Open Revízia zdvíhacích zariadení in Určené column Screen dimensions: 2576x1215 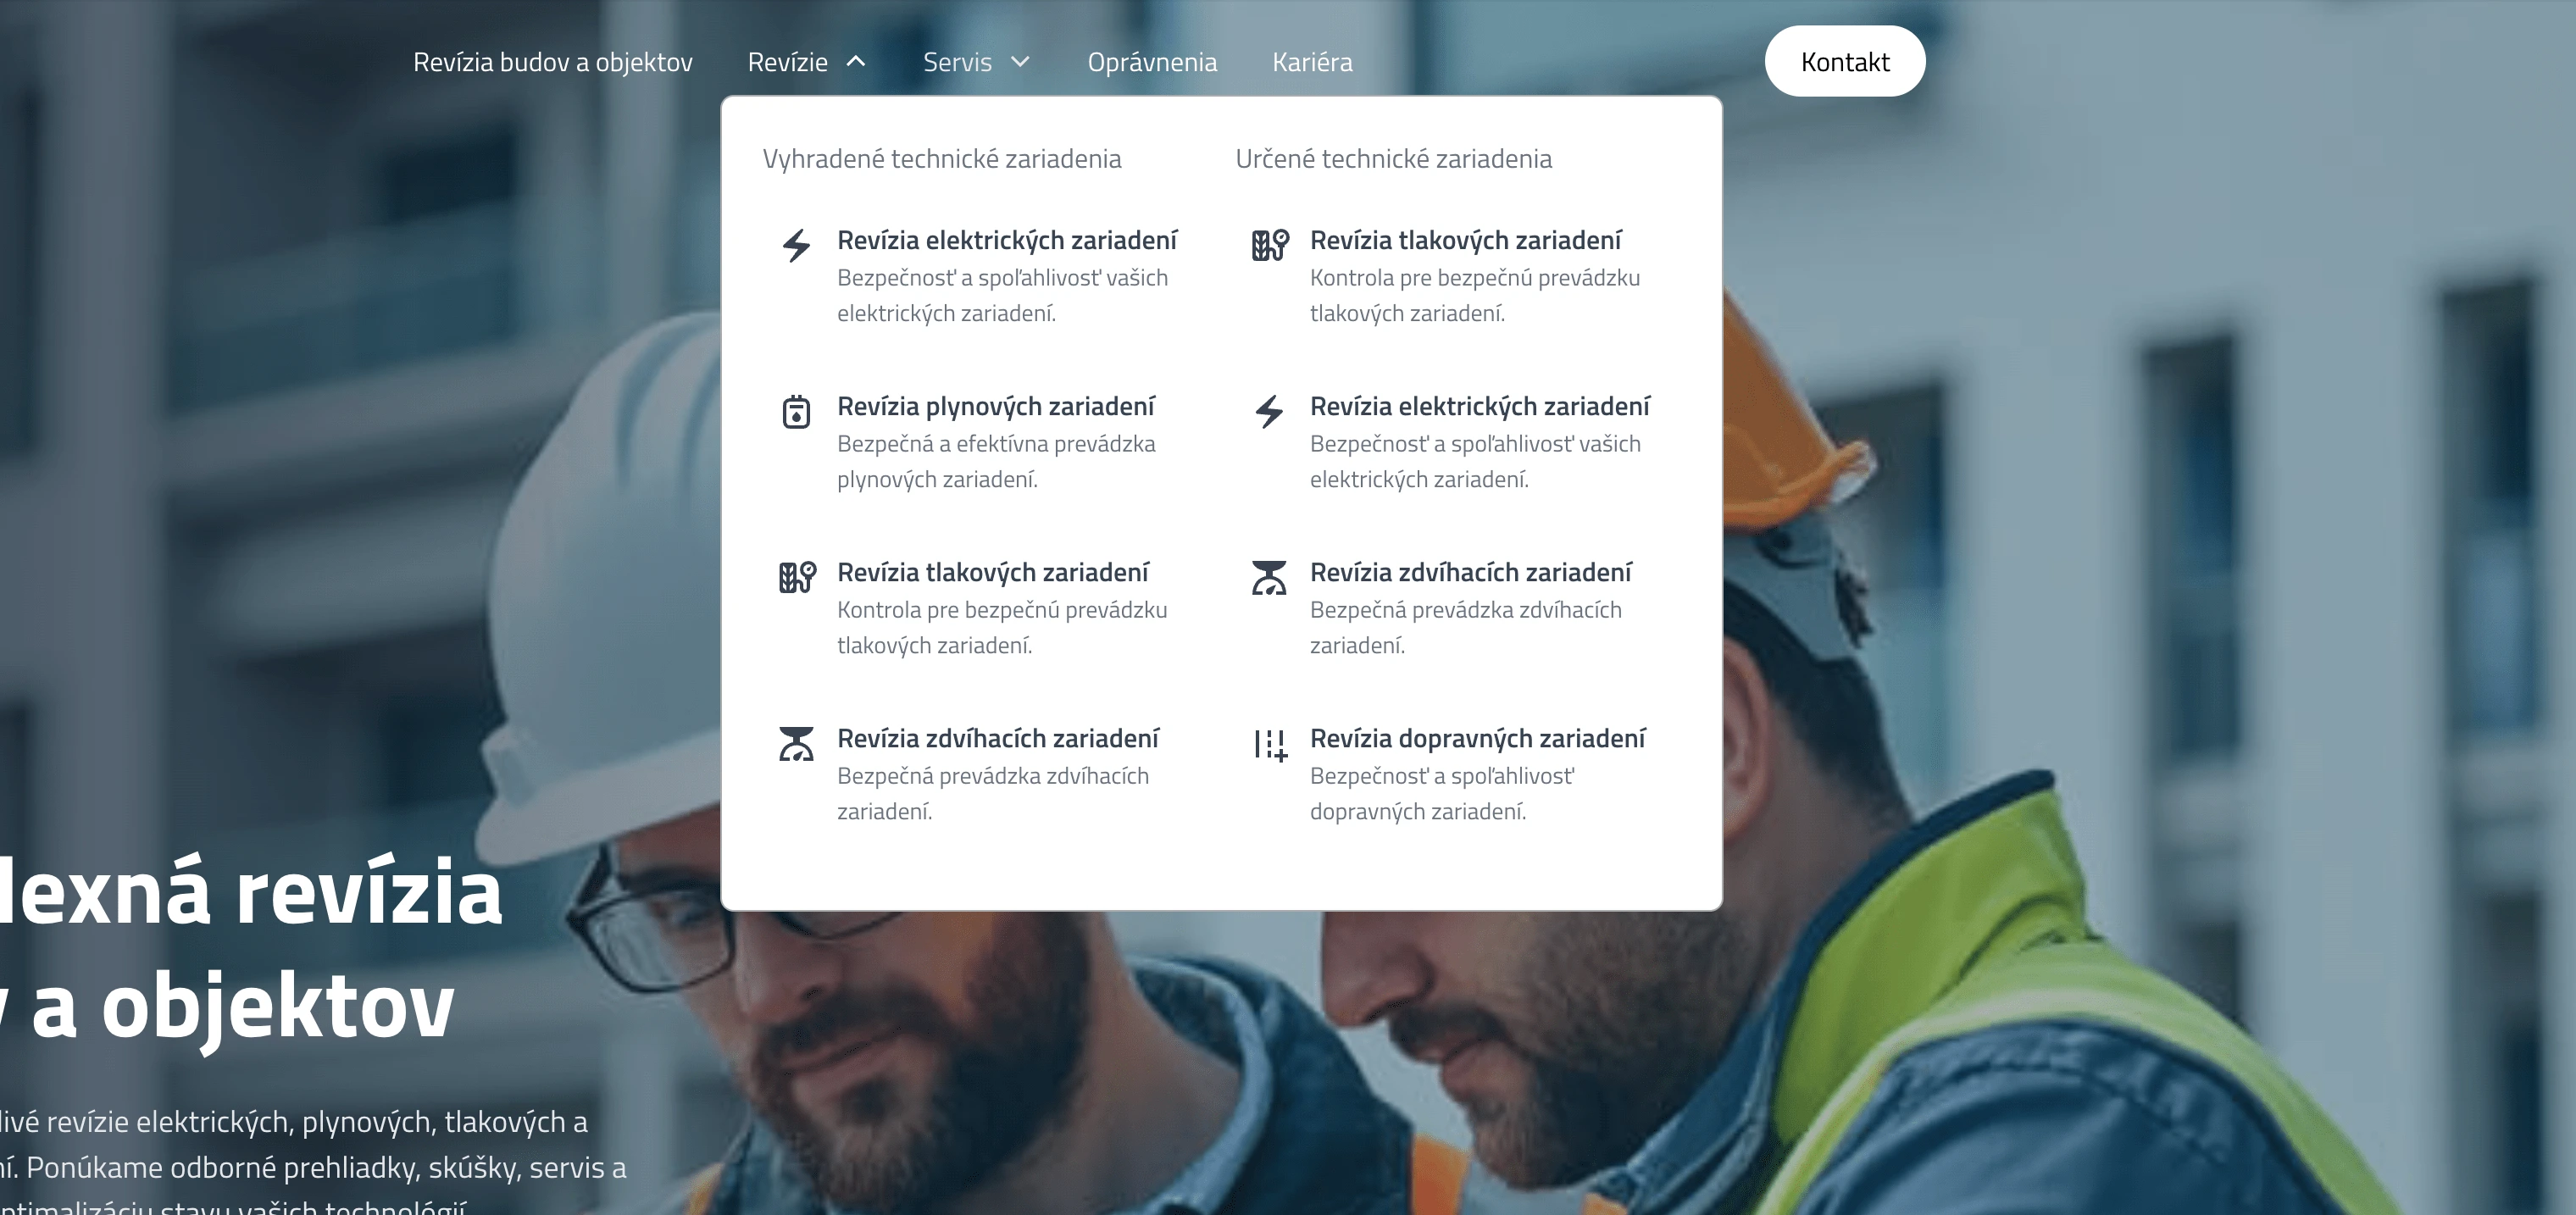[x=1471, y=572]
